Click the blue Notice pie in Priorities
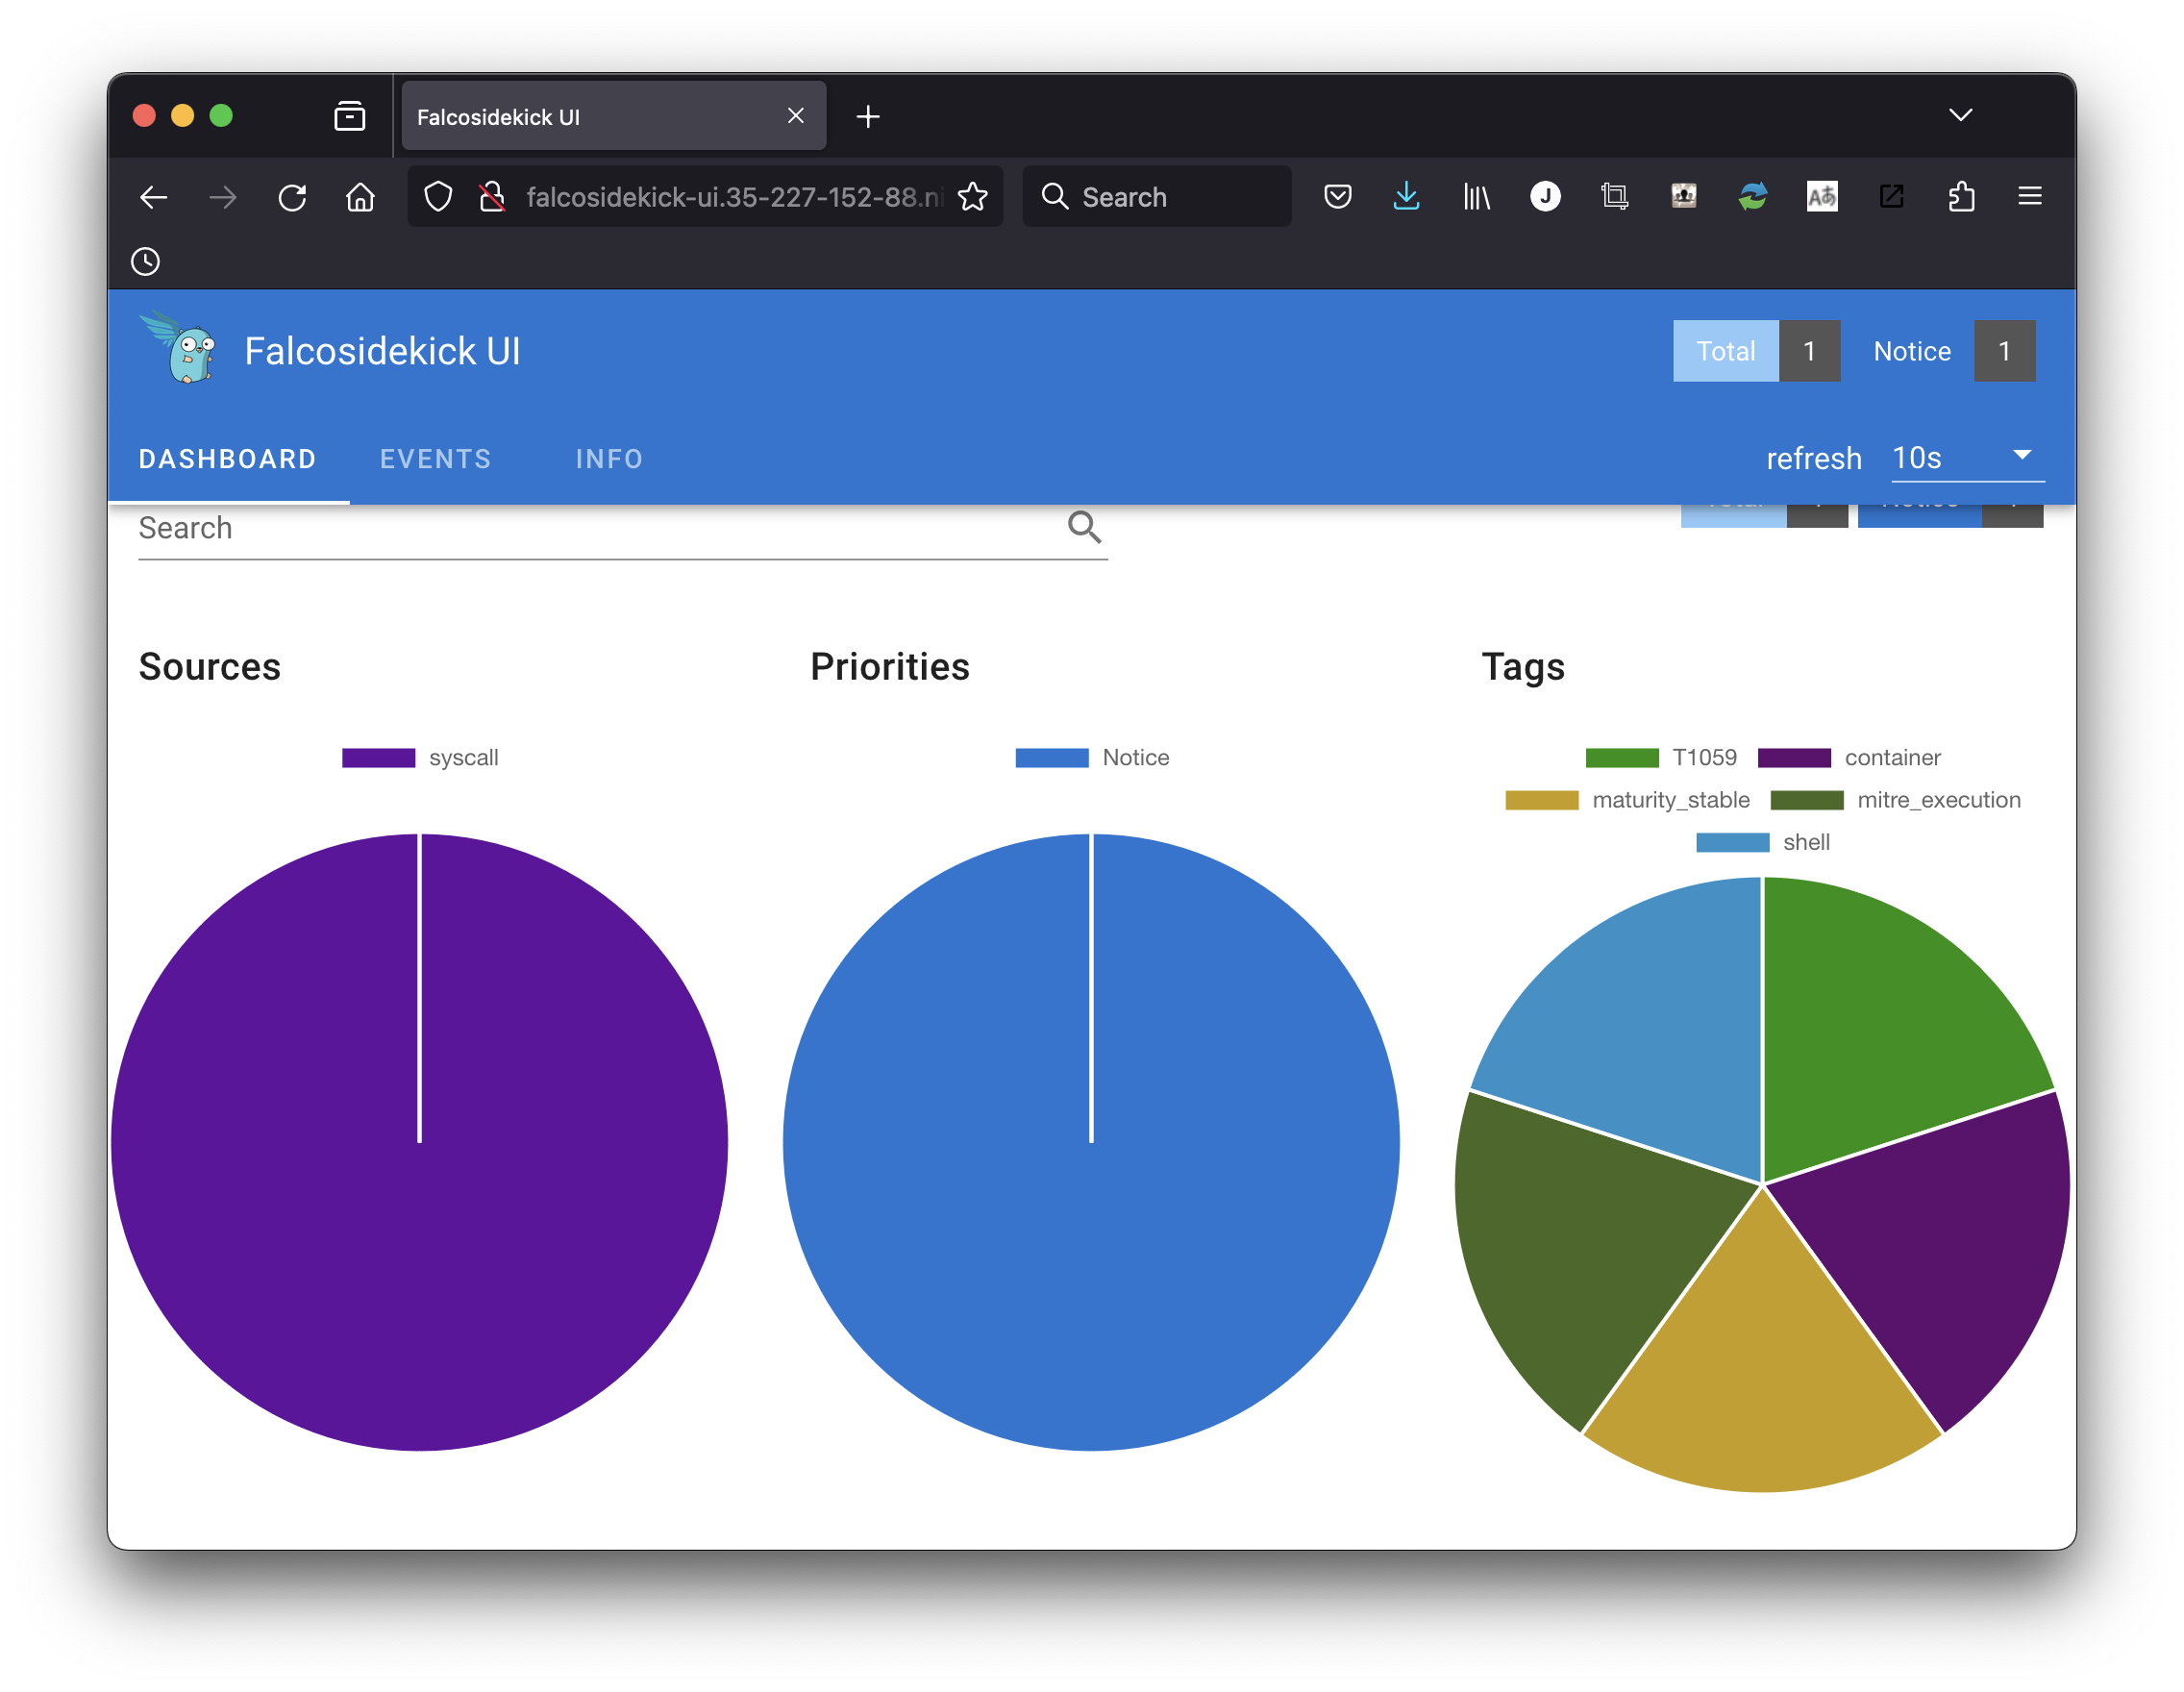 tap(1091, 1142)
